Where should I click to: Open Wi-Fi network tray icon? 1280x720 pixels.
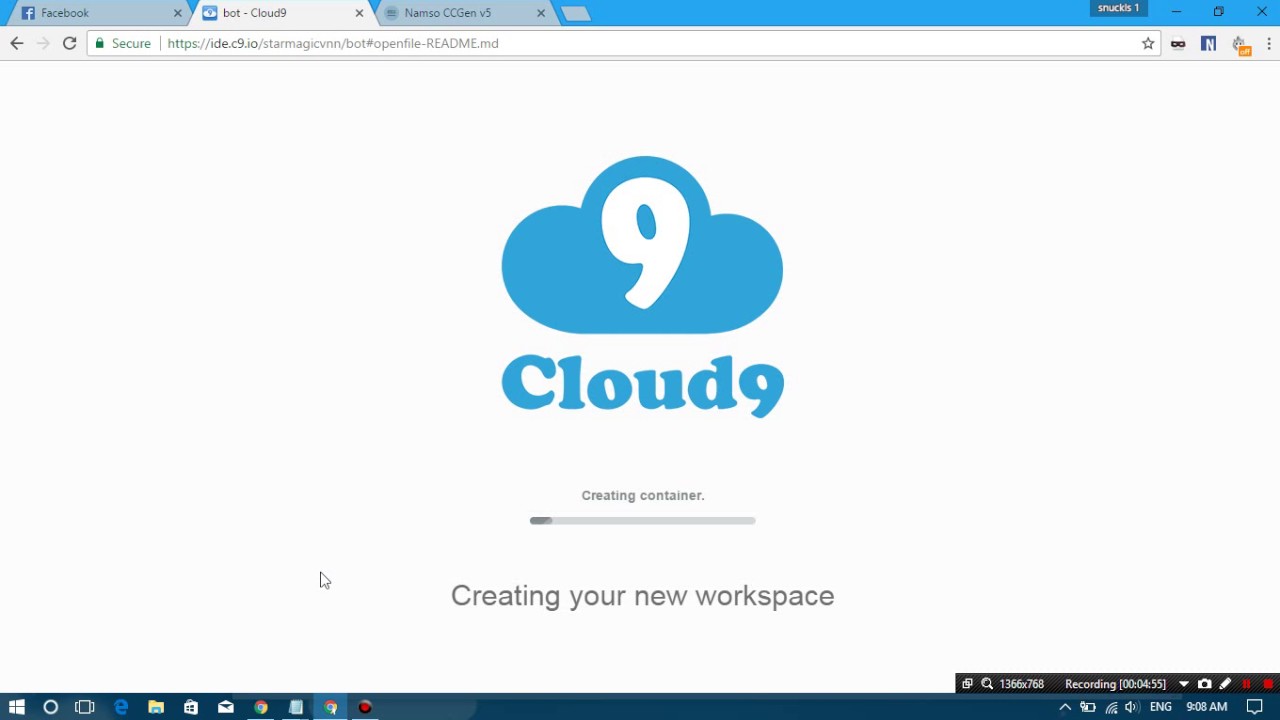coord(1111,707)
